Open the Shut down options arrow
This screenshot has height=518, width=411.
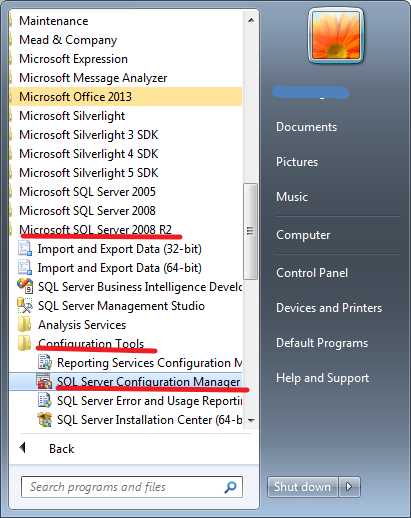coord(349,487)
